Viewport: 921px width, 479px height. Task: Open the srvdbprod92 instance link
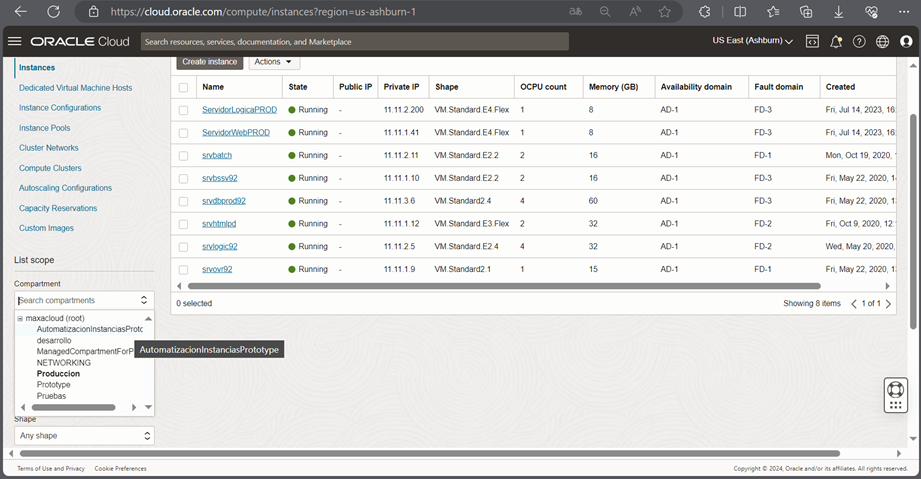click(224, 201)
